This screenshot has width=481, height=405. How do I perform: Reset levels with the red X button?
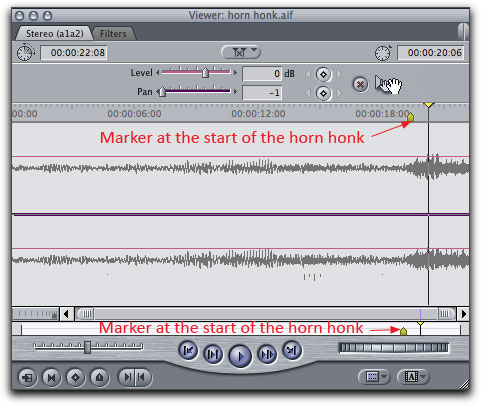(x=360, y=84)
